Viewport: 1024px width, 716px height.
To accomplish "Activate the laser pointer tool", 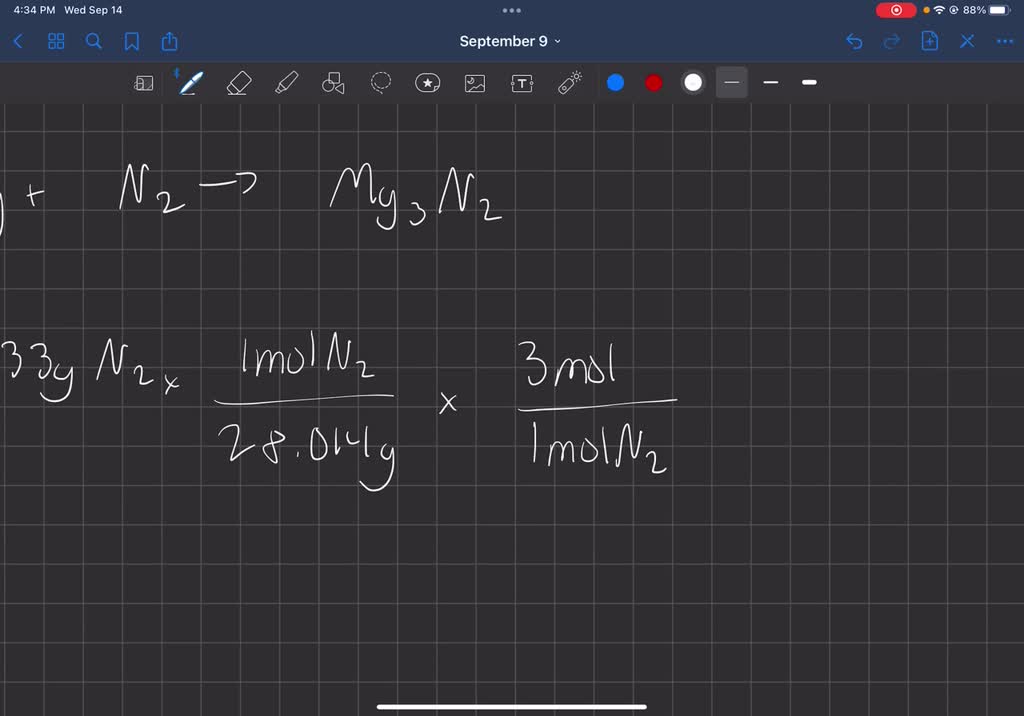I will tap(570, 83).
